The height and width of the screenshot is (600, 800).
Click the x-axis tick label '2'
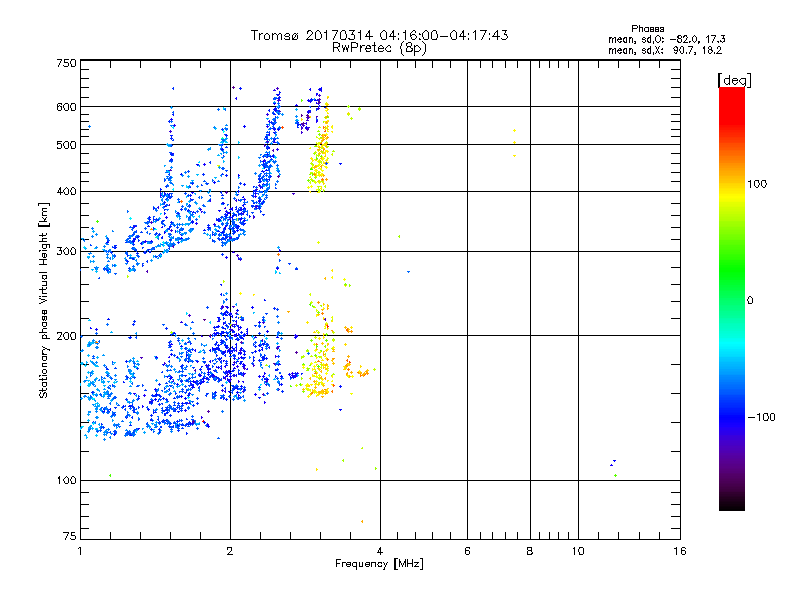click(230, 551)
